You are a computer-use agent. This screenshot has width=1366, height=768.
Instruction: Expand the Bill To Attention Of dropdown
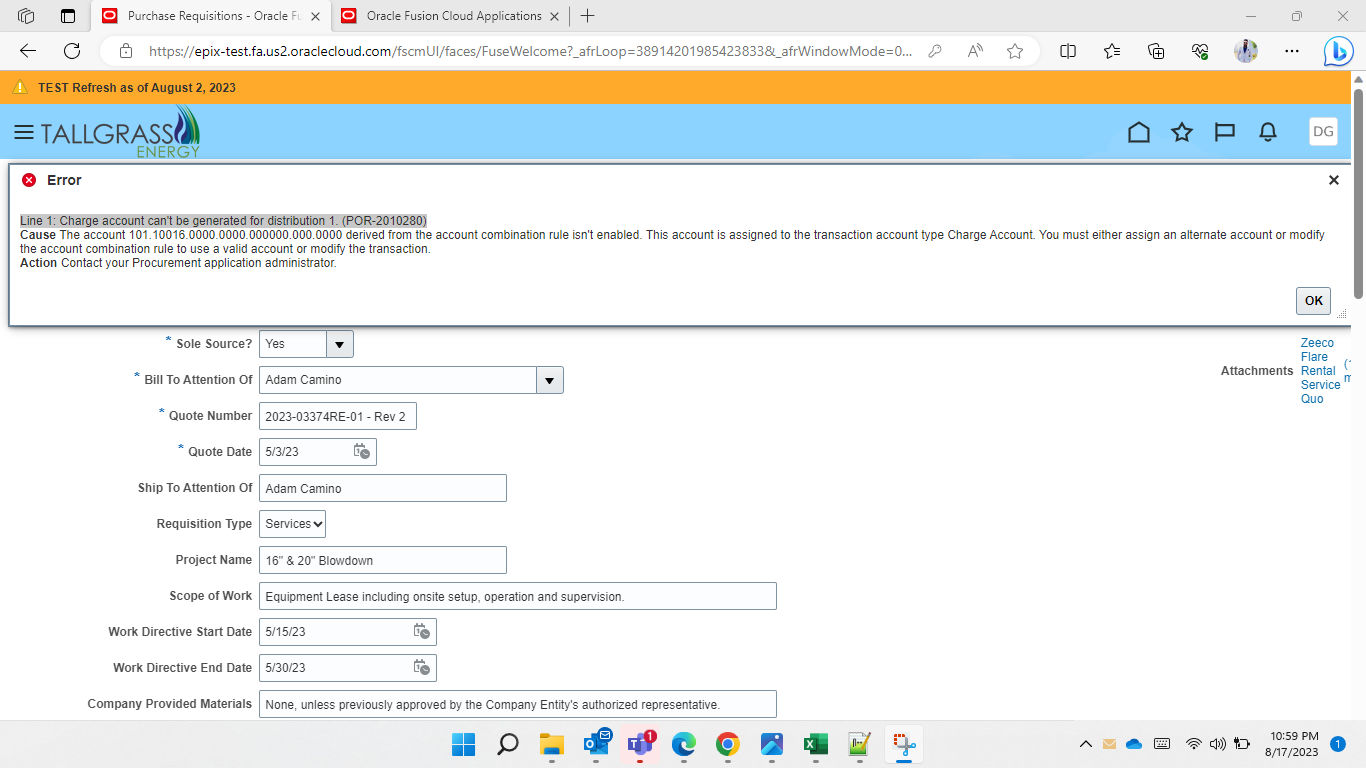550,380
